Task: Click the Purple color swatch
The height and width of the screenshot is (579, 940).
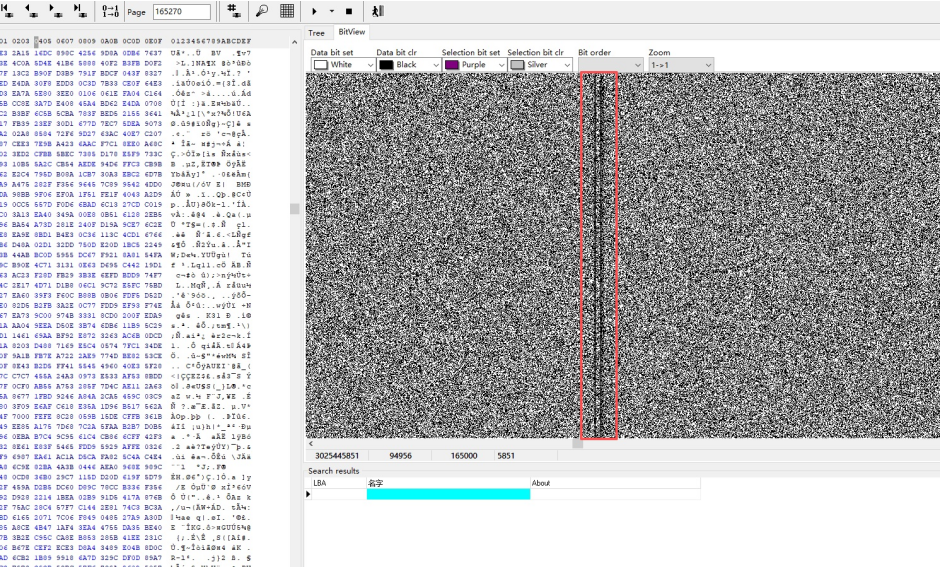Action: (x=452, y=65)
